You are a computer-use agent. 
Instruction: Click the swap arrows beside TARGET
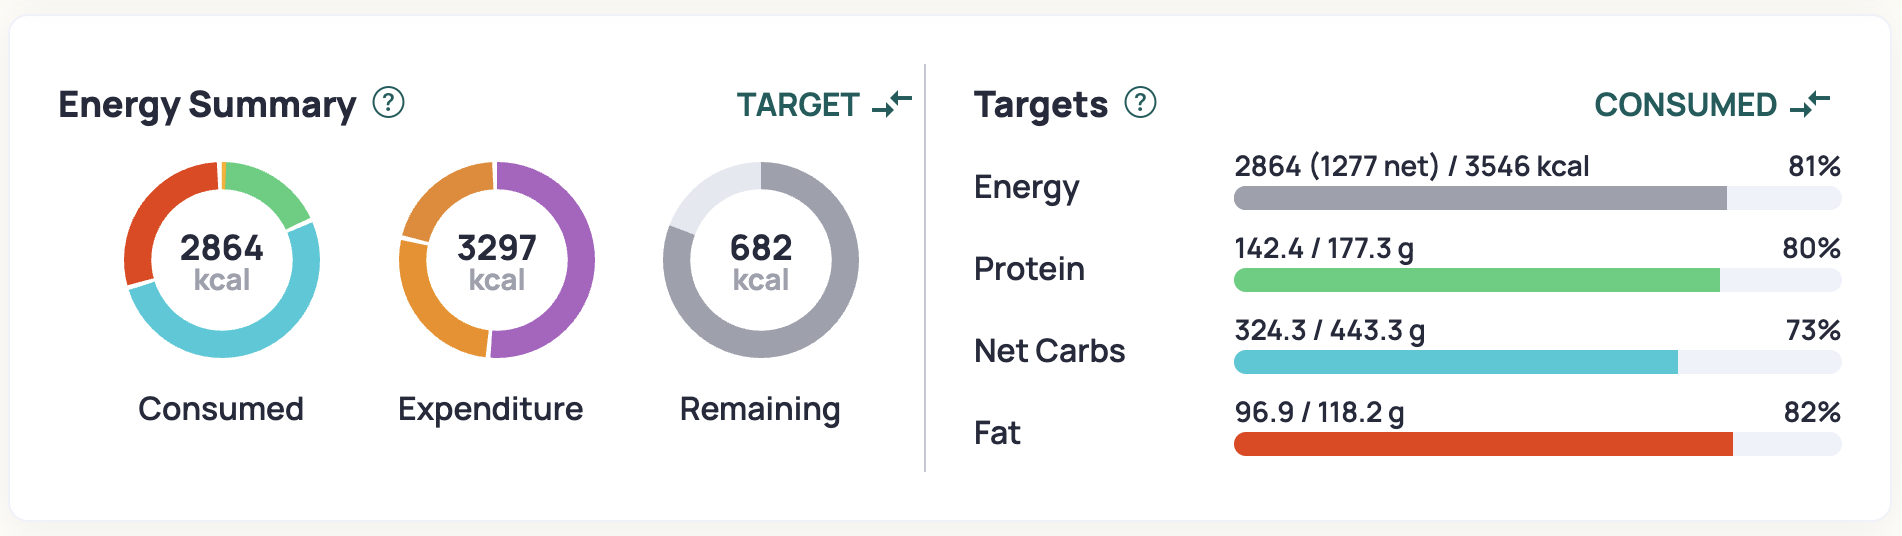892,103
